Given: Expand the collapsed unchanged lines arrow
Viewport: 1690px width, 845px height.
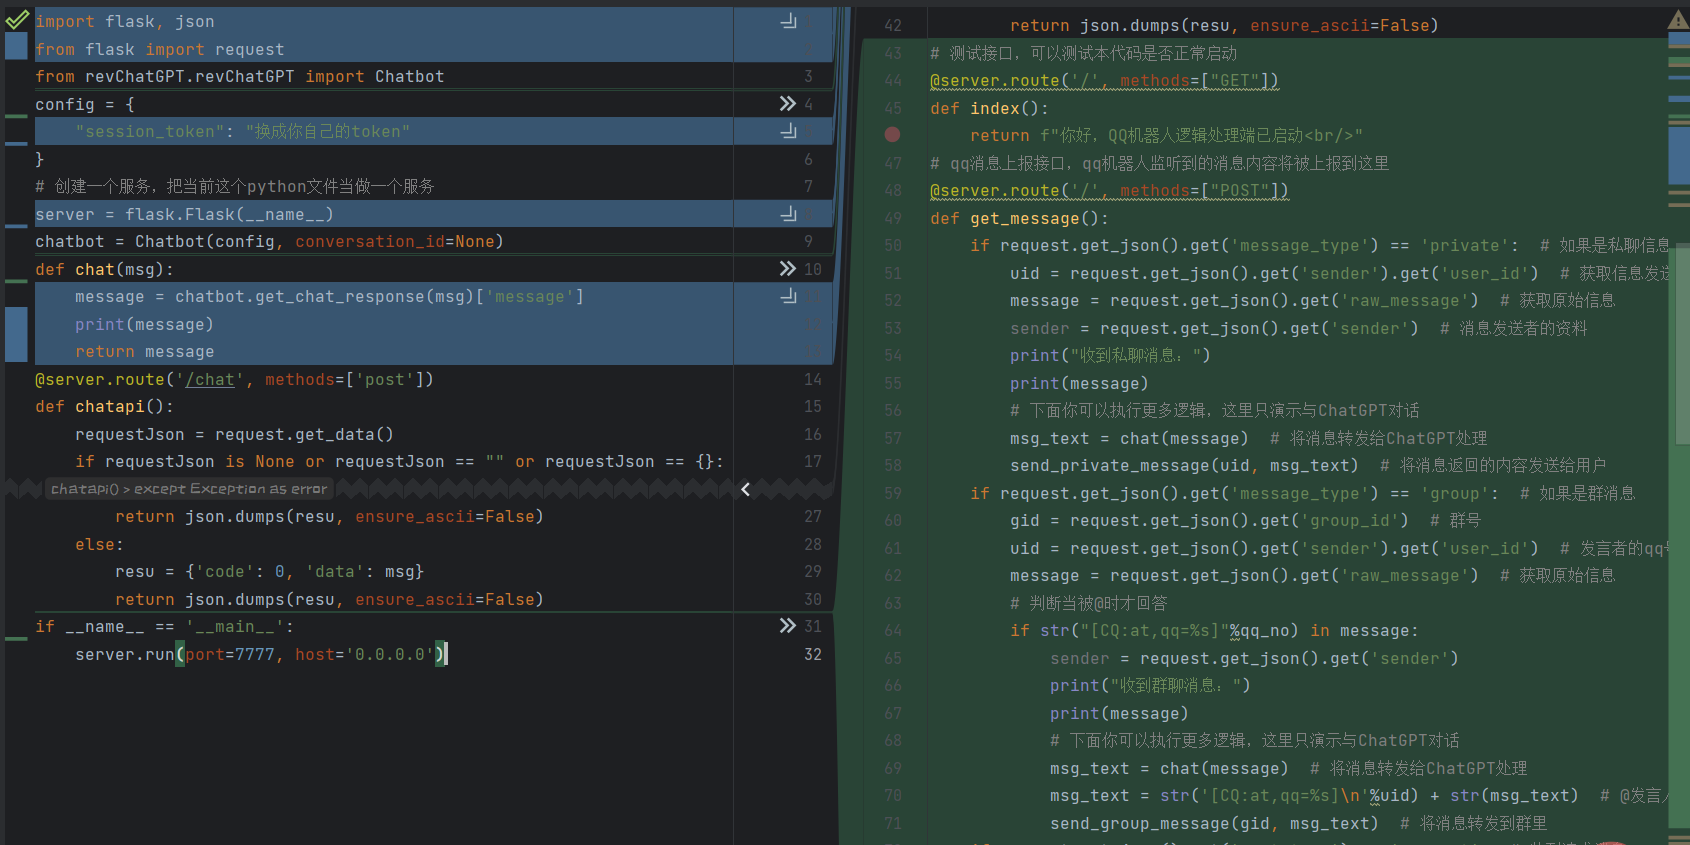Looking at the screenshot, I should pyautogui.click(x=745, y=489).
